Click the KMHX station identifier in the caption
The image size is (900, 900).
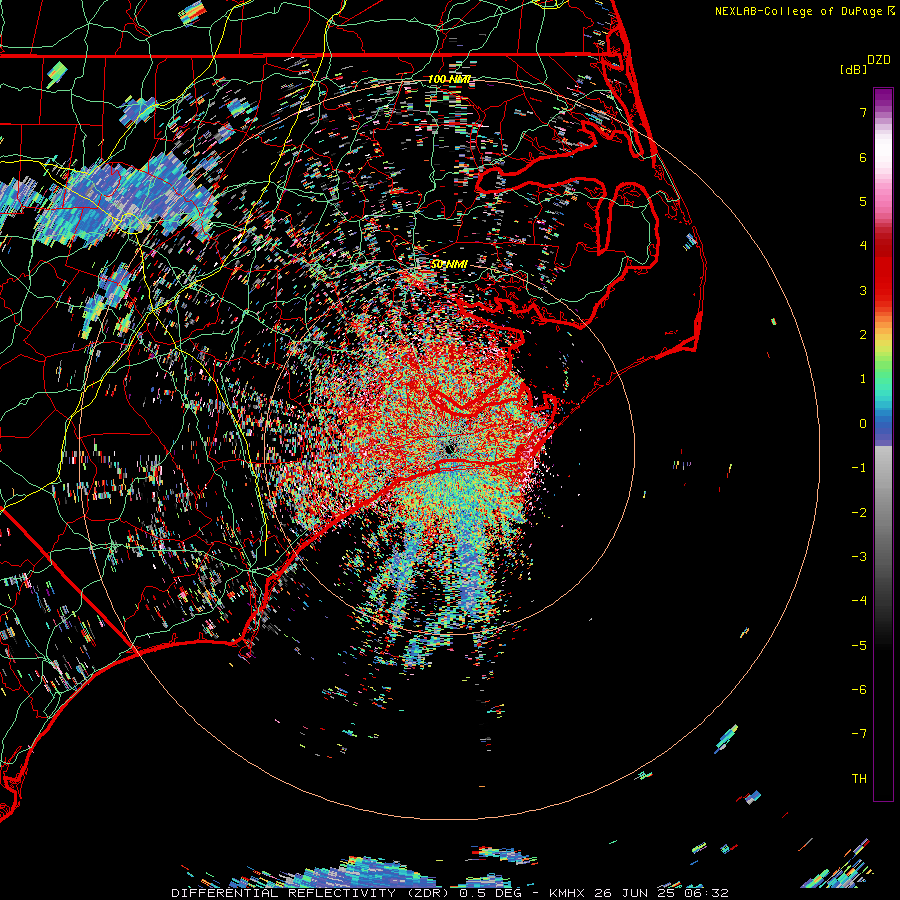click(x=567, y=893)
